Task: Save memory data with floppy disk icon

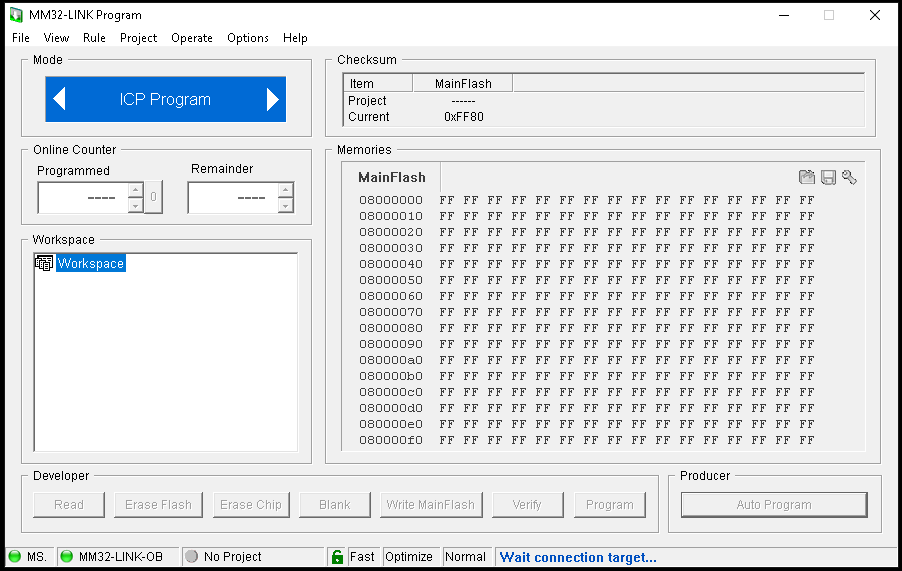Action: (x=828, y=177)
